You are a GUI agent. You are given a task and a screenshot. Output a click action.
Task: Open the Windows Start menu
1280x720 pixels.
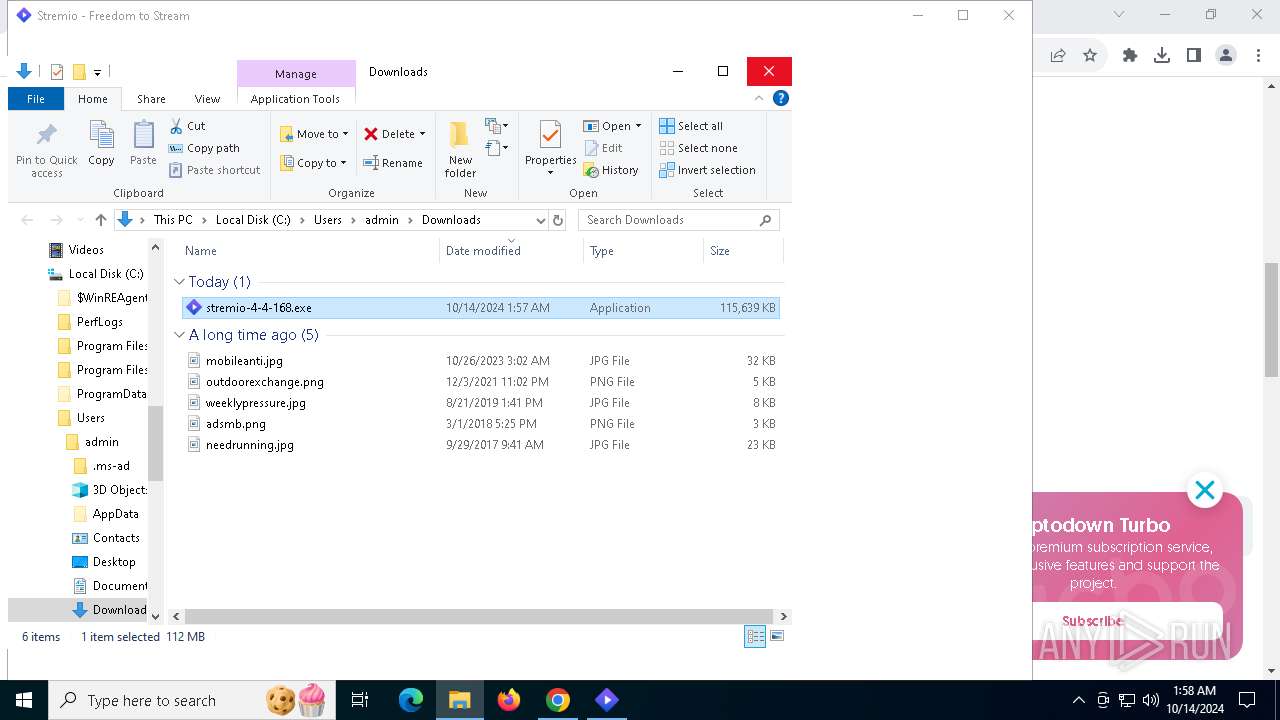pyautogui.click(x=24, y=700)
